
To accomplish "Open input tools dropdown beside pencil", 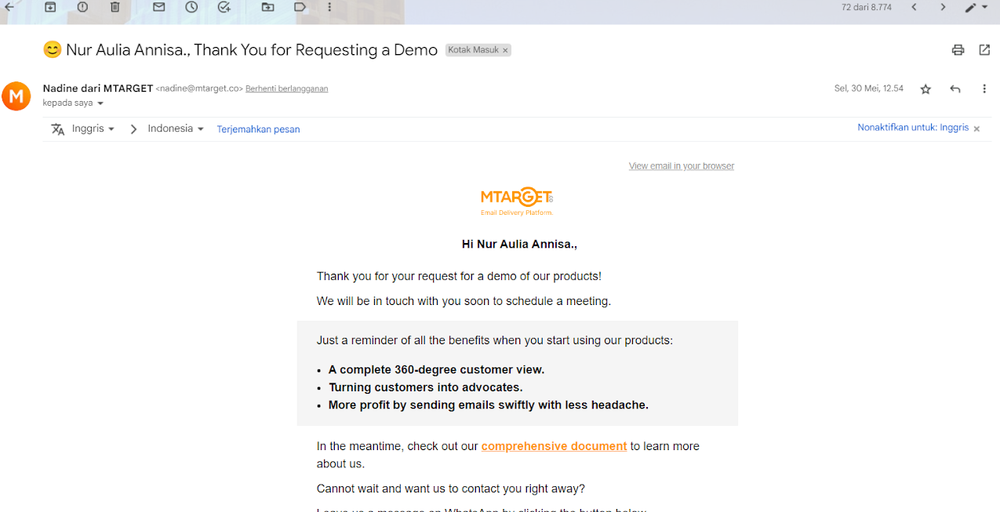I will click(x=986, y=8).
